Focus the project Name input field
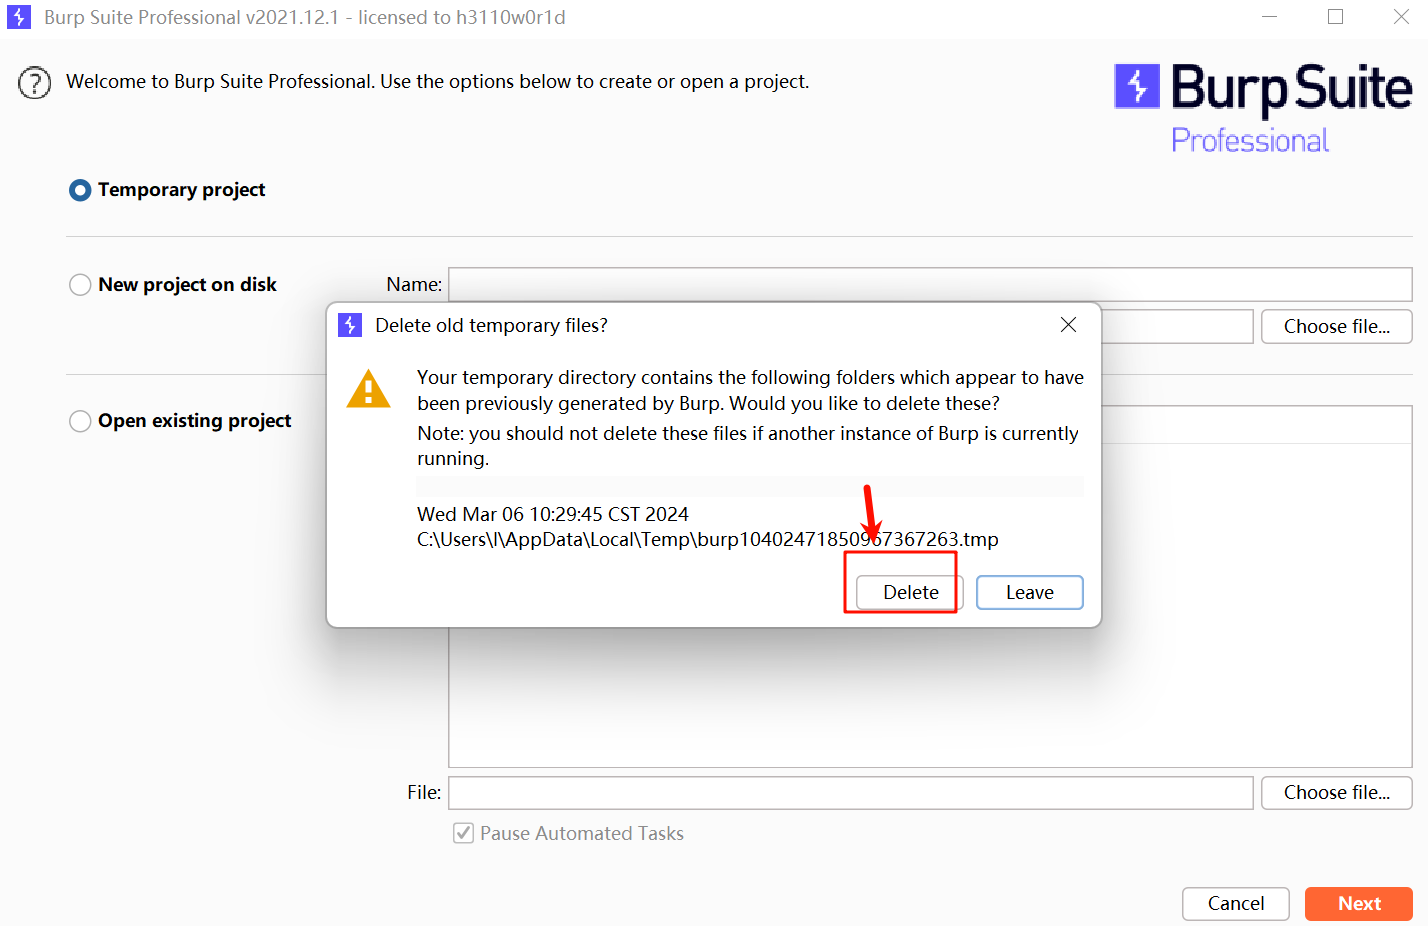The height and width of the screenshot is (926, 1428). [930, 284]
